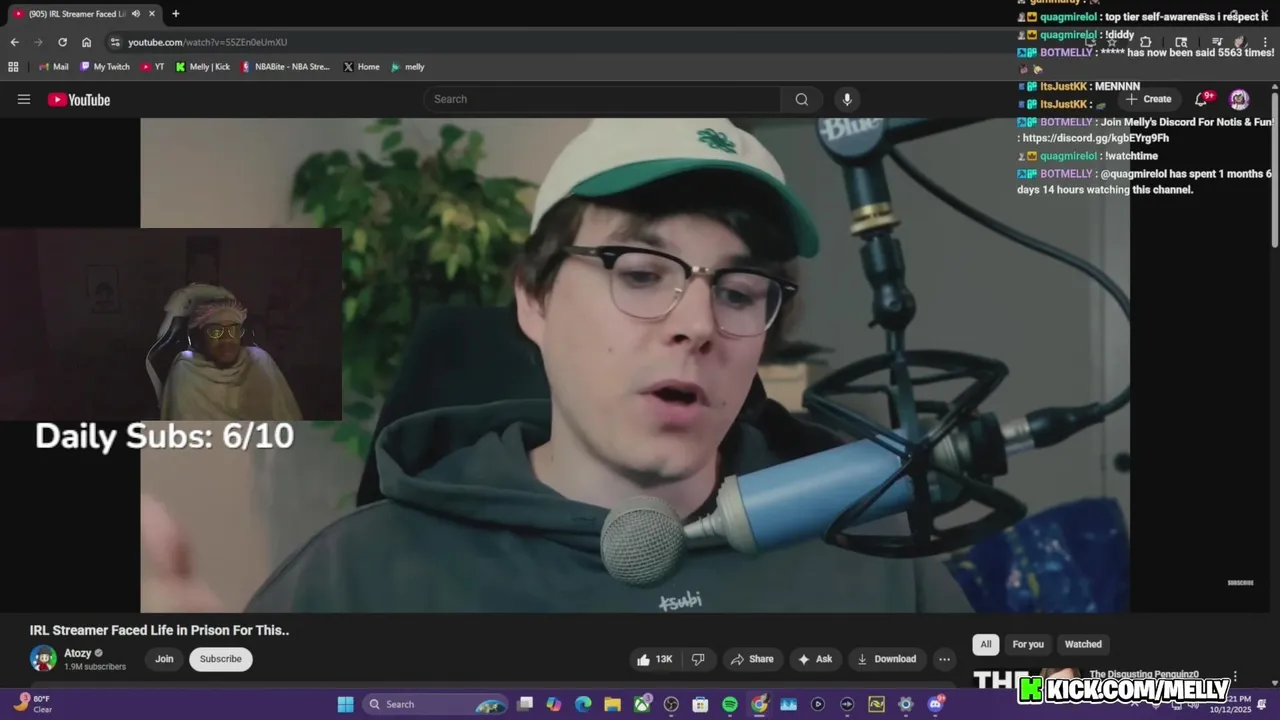The width and height of the screenshot is (1280, 720).
Task: Open Spotify from the taskbar
Action: (x=730, y=704)
